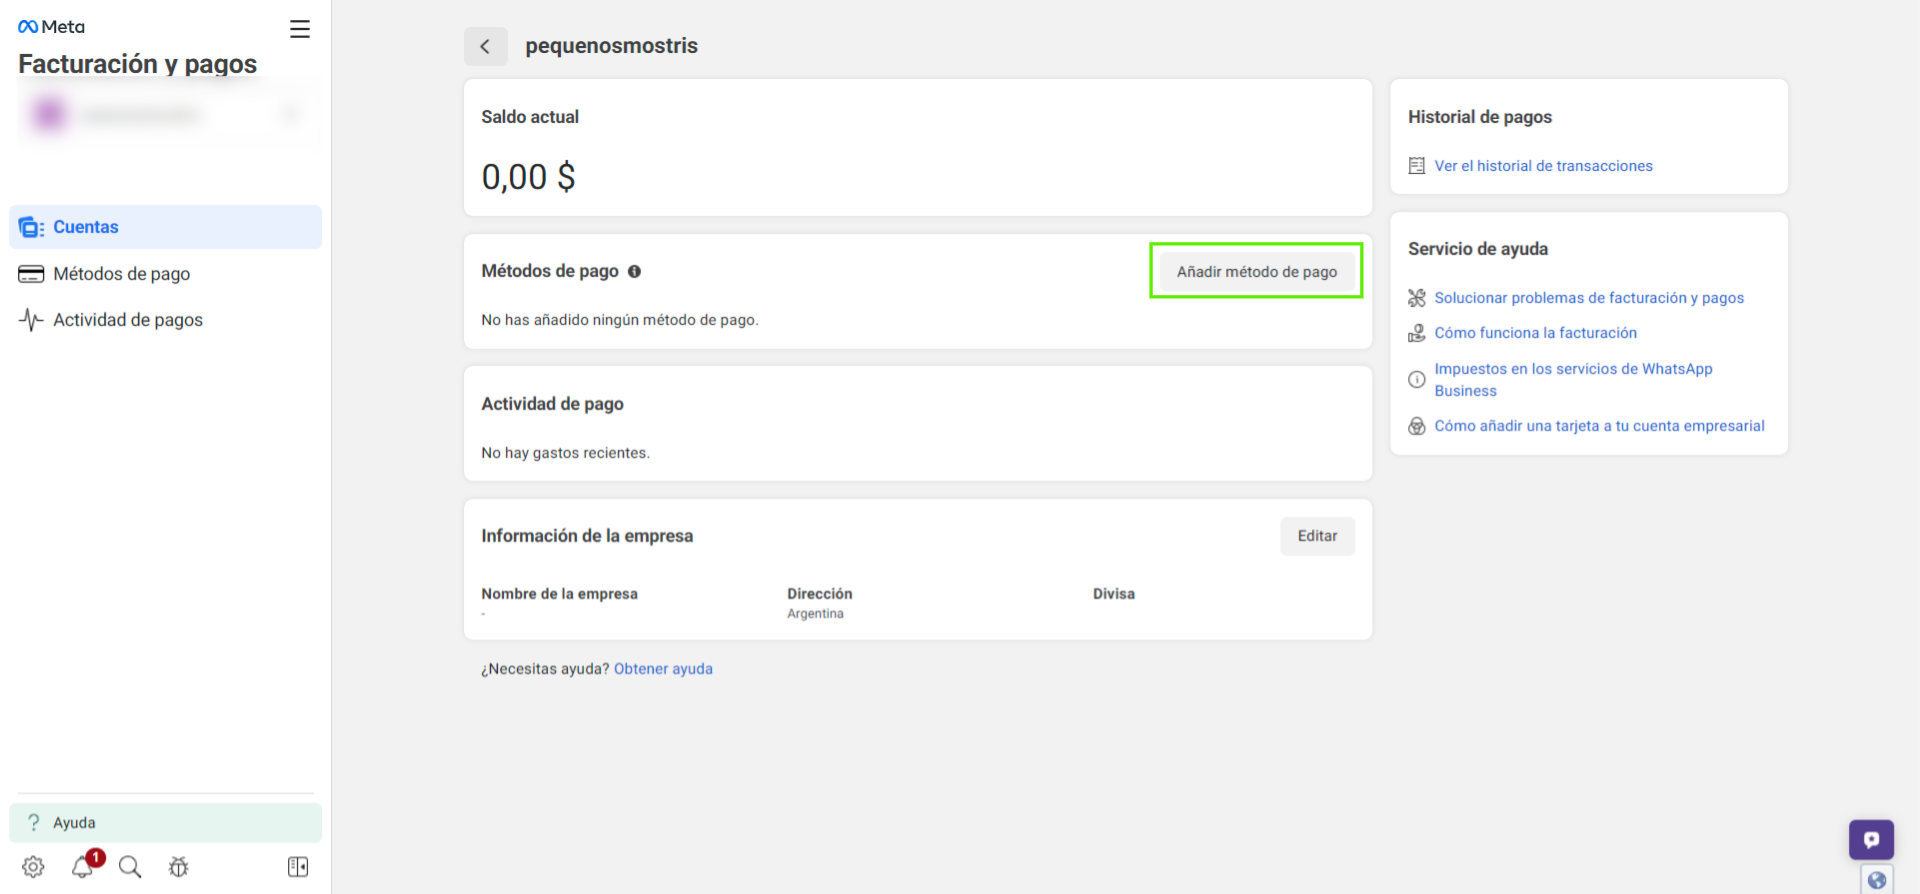
Task: Click the Obtener ayuda link
Action: tap(663, 669)
